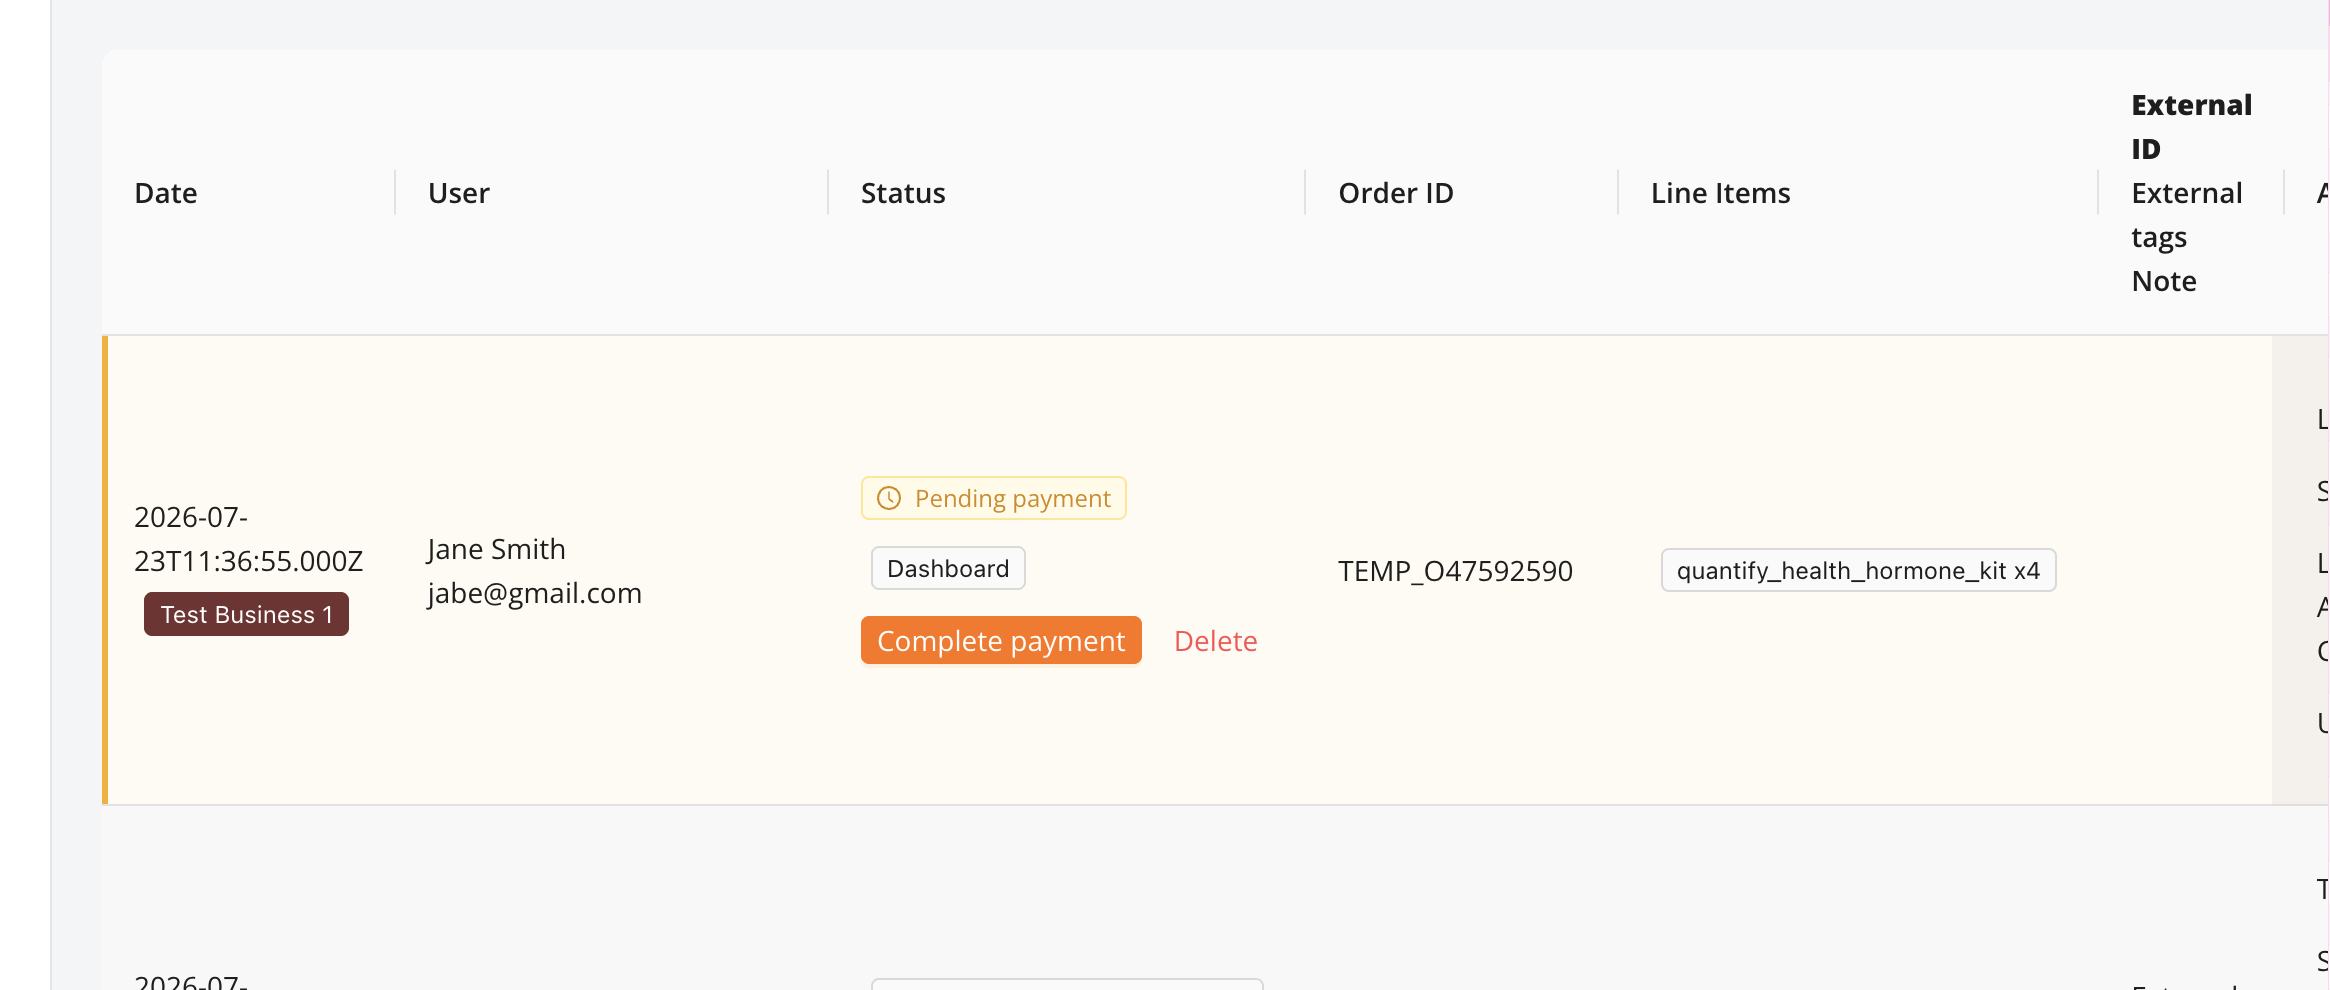
Task: Open the Dashboard badge
Action: tap(948, 568)
